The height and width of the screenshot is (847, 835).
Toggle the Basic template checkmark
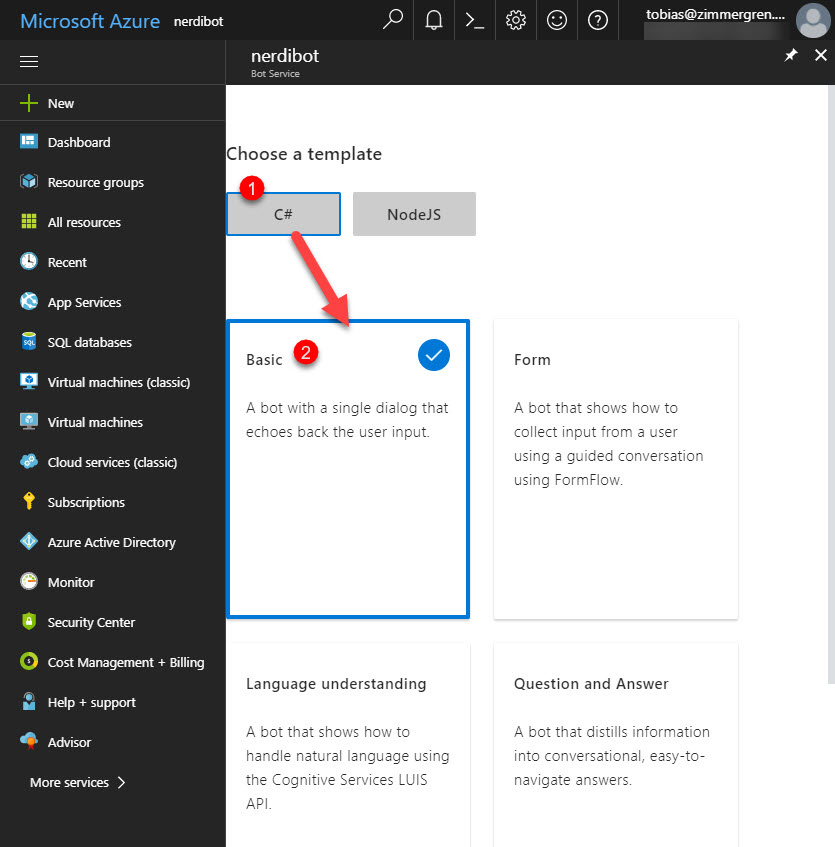434,355
